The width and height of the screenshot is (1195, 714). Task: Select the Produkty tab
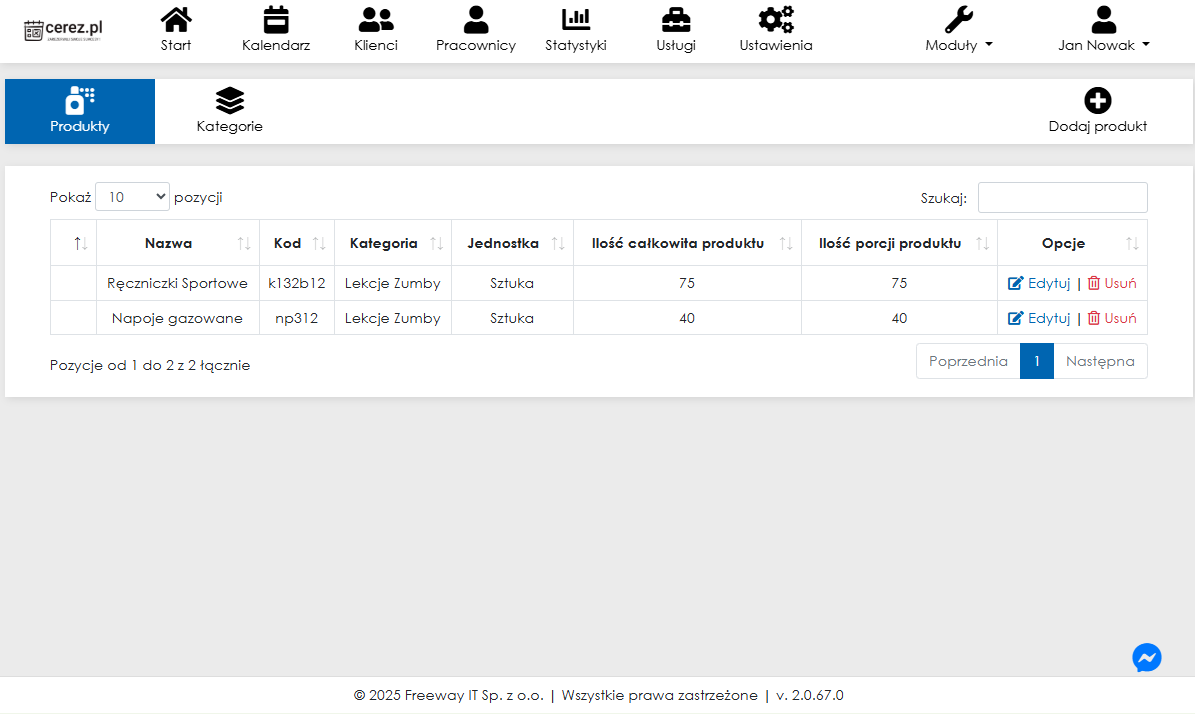[x=80, y=111]
